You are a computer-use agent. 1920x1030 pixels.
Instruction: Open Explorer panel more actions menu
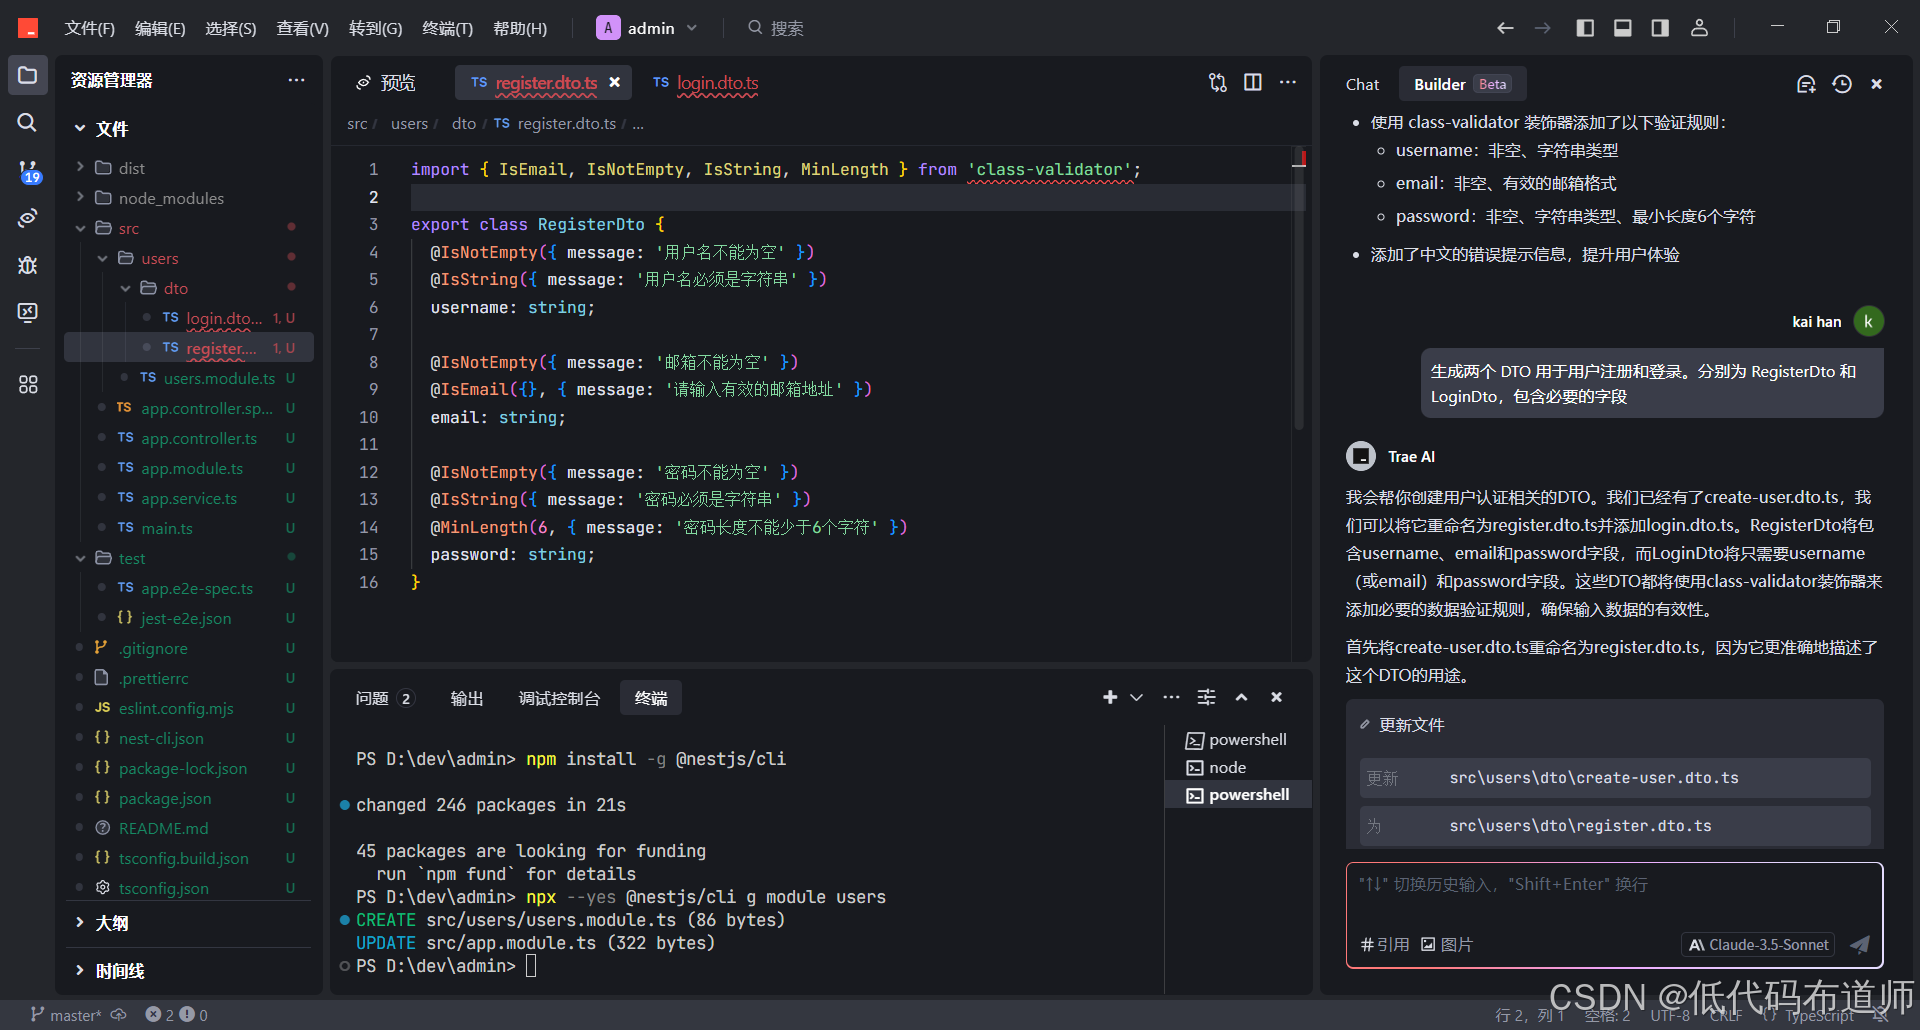pos(296,80)
